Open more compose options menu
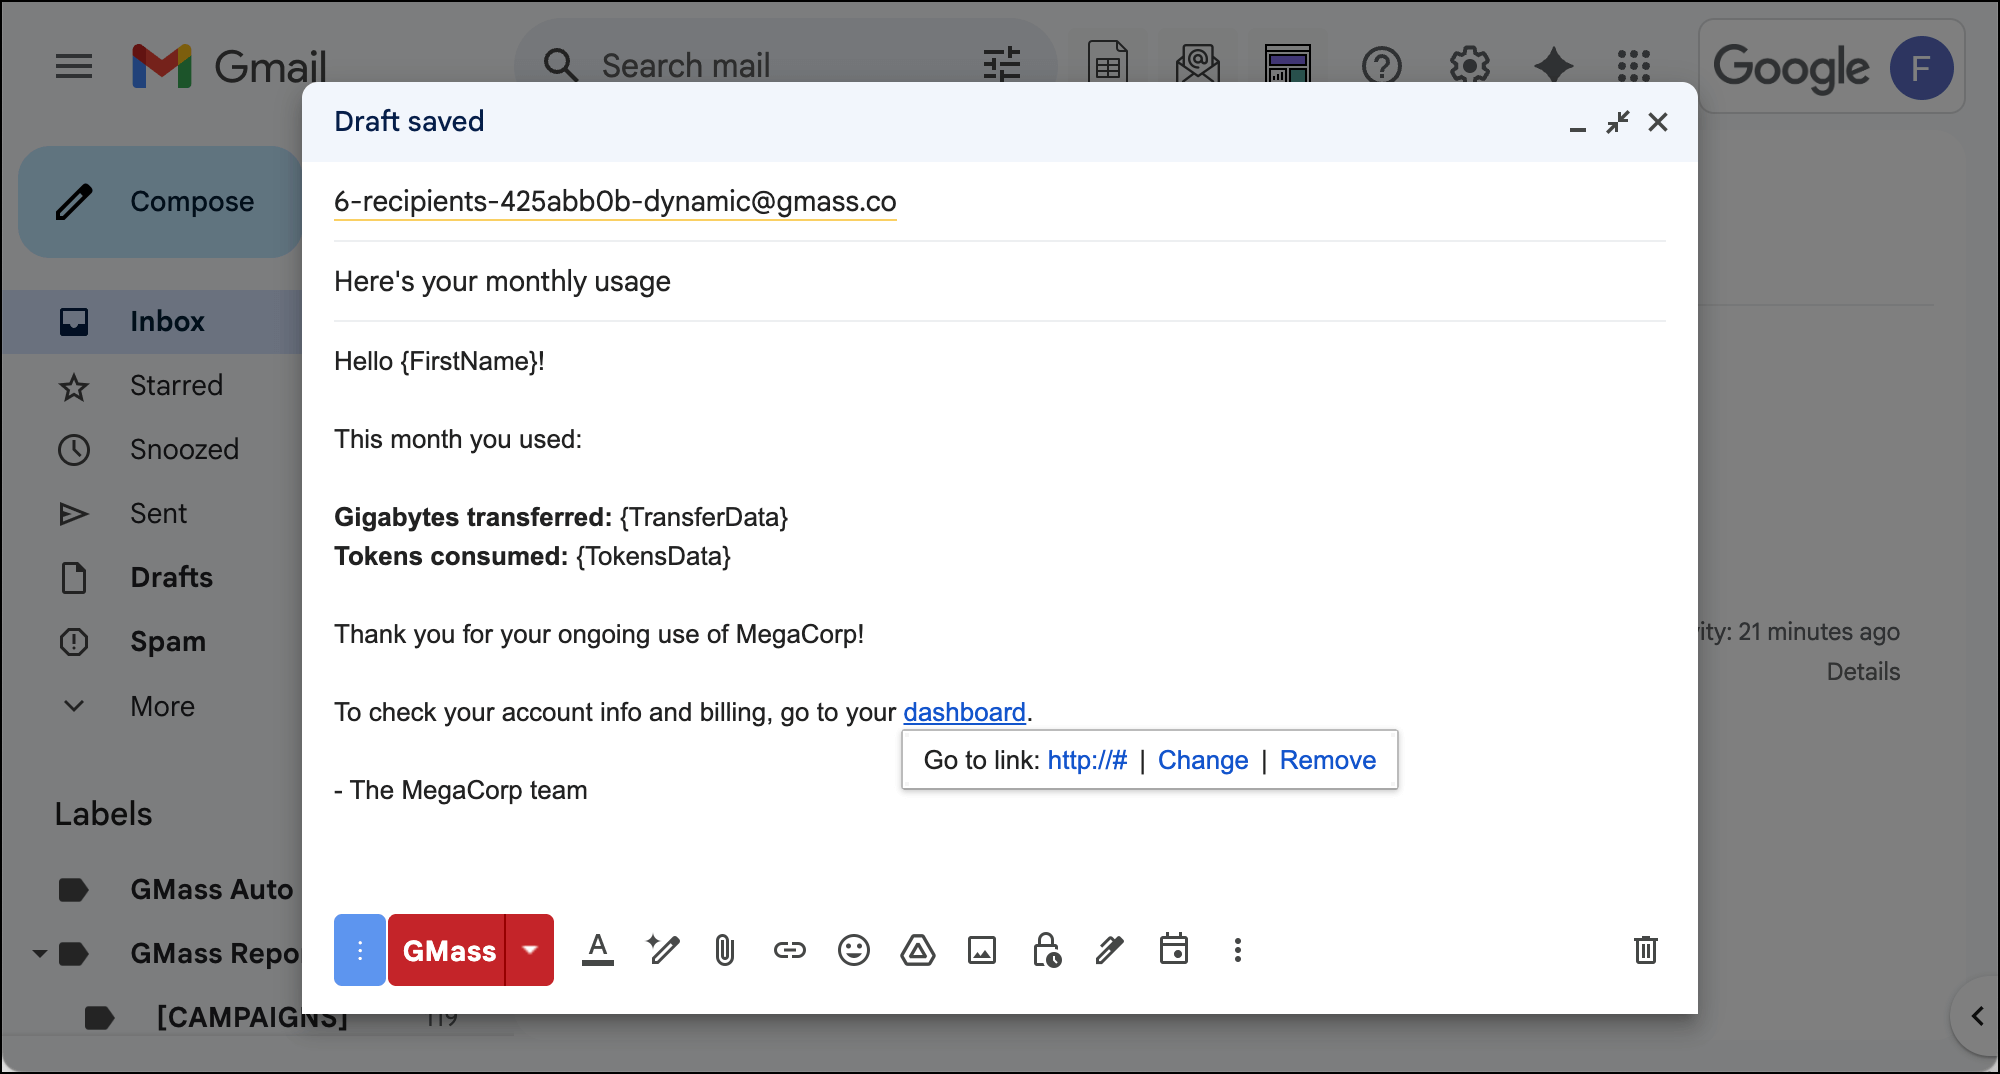 pos(1237,950)
